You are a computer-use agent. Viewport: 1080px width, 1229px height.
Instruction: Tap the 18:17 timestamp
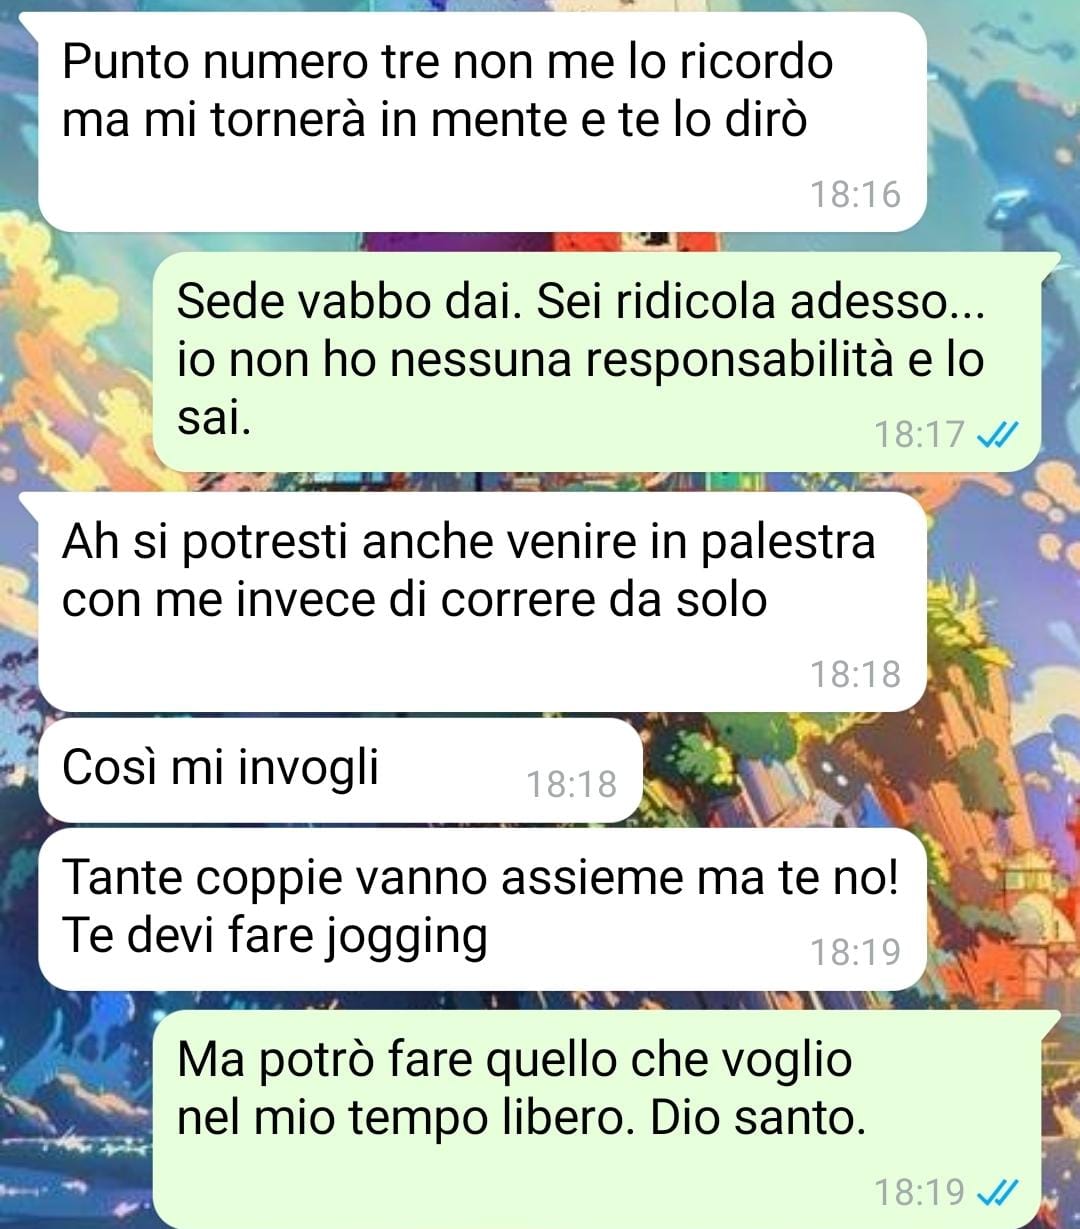919,434
